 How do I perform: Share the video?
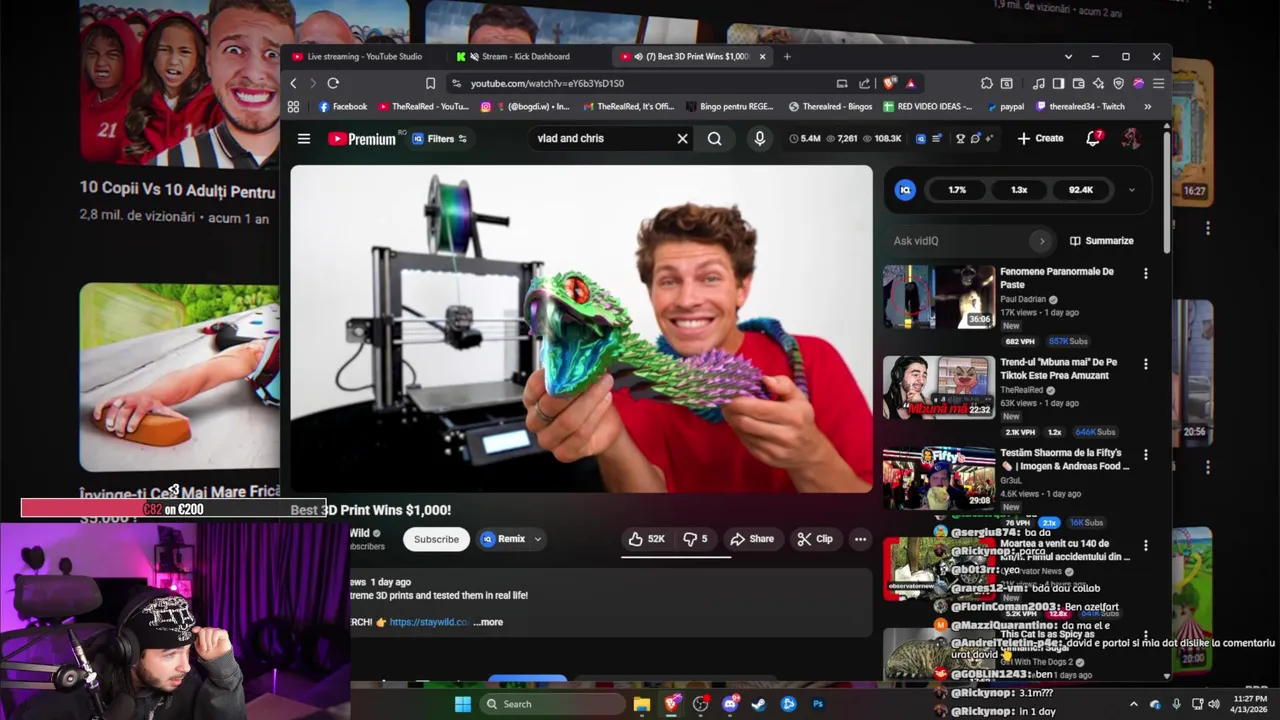click(752, 539)
